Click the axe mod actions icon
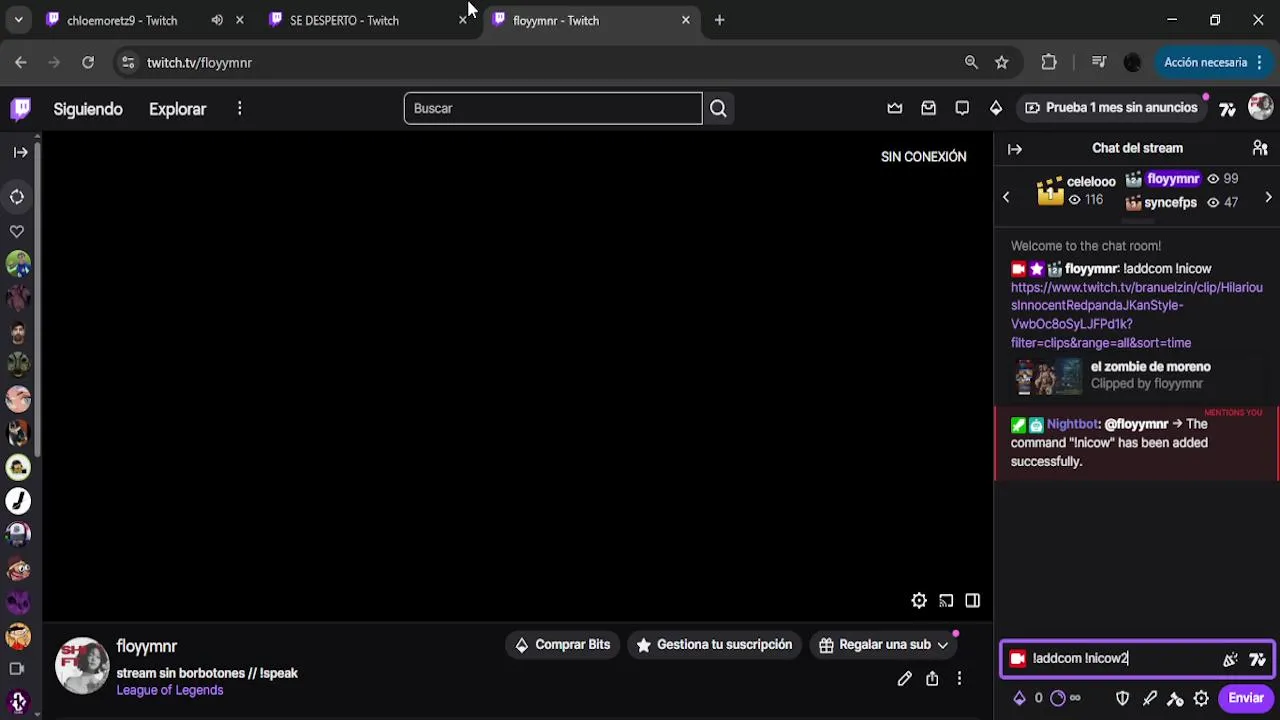1280x720 pixels. (1175, 698)
